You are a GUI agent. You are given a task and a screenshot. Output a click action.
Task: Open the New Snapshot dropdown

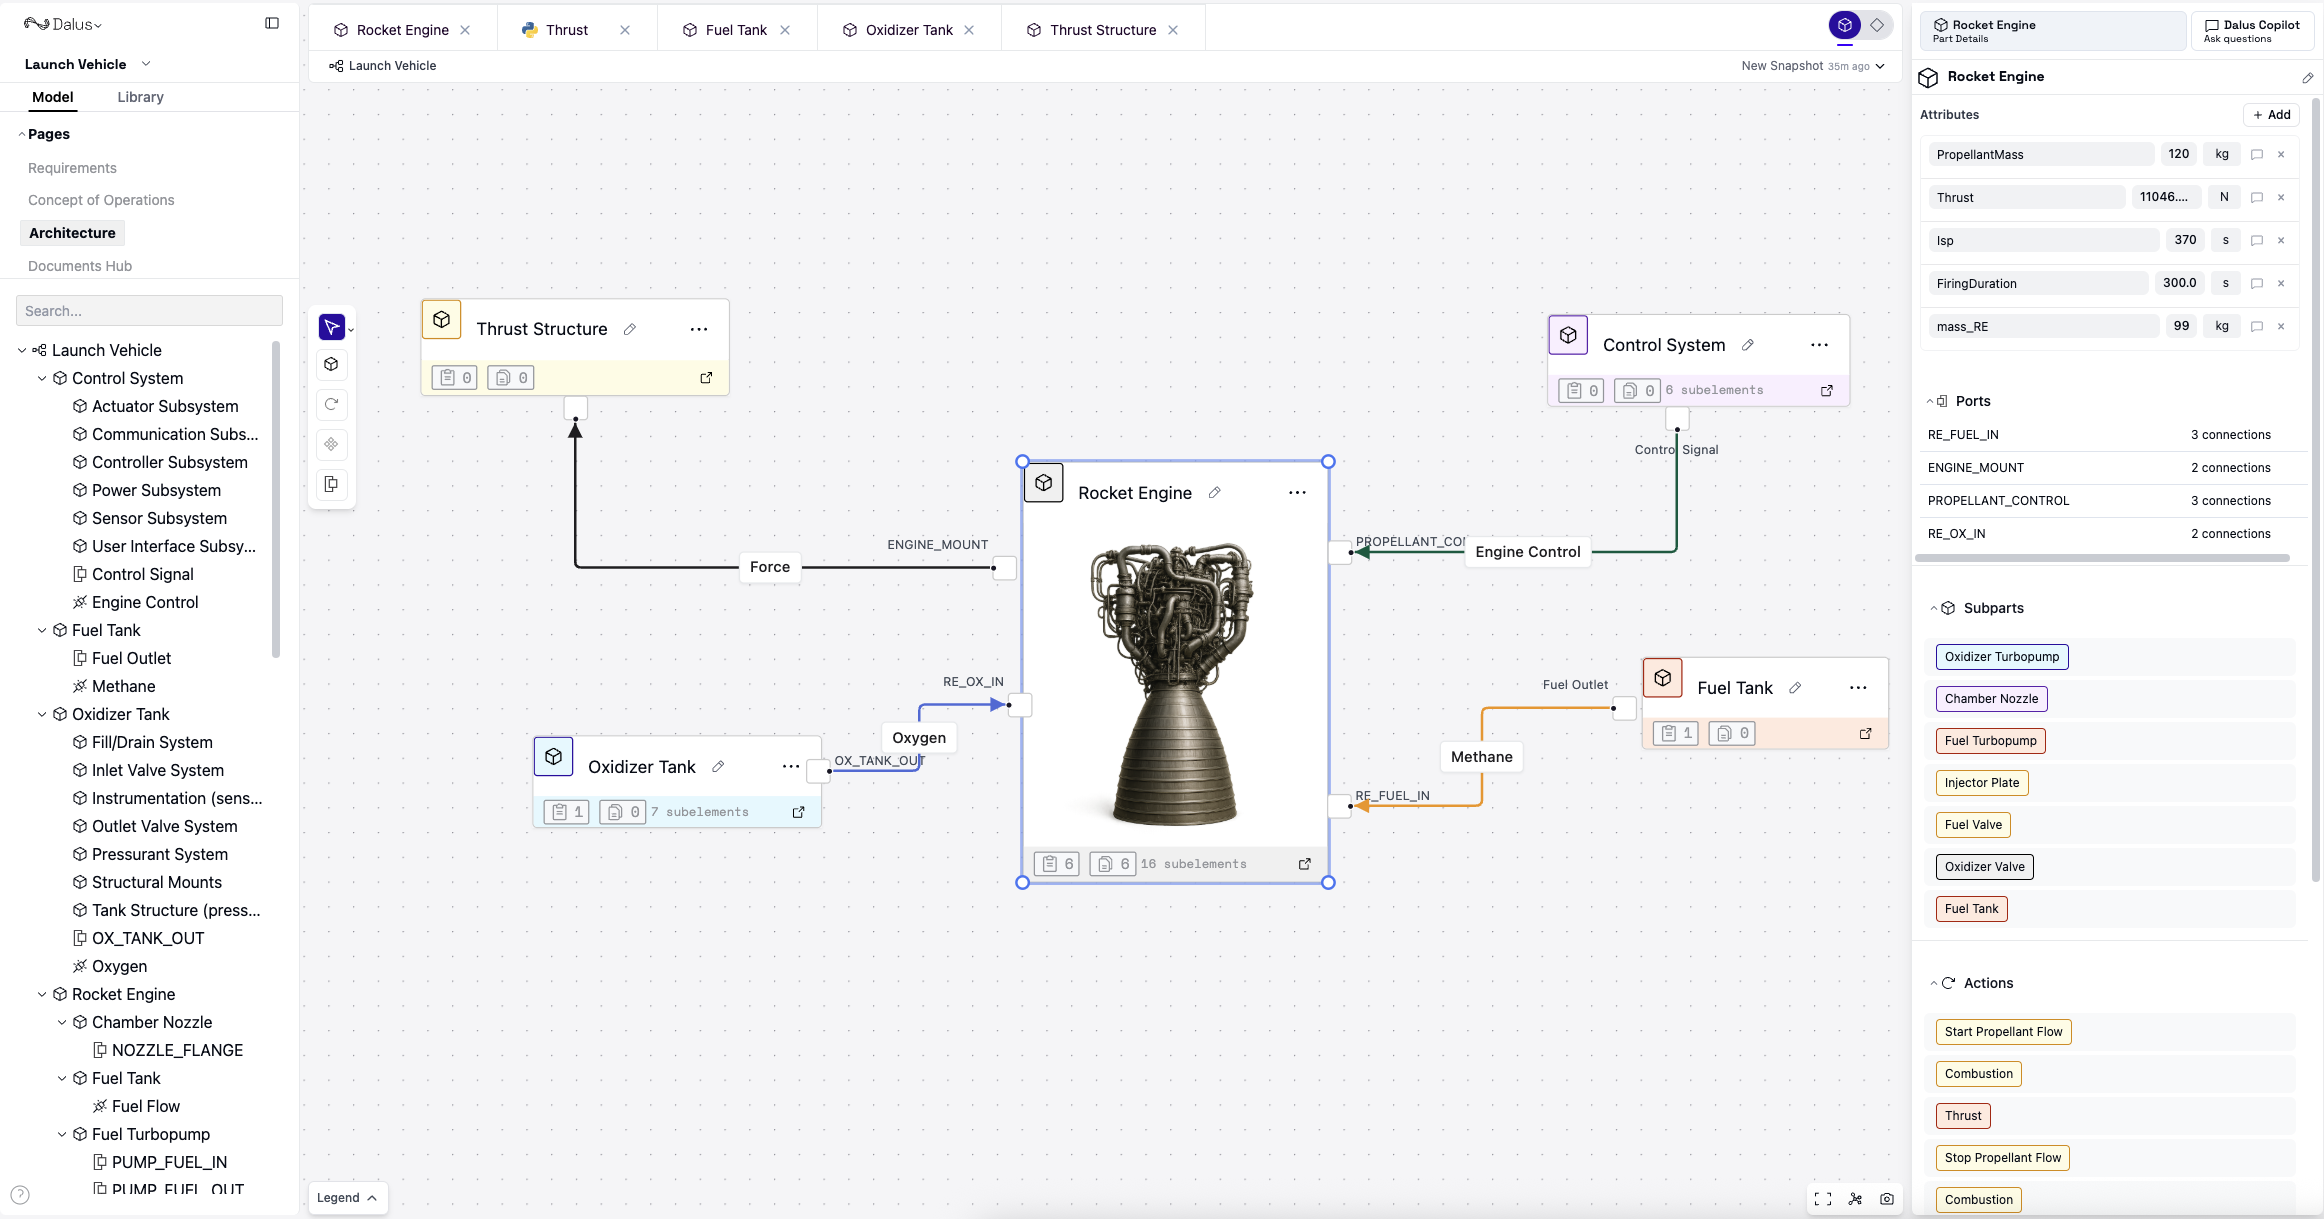coord(1812,66)
